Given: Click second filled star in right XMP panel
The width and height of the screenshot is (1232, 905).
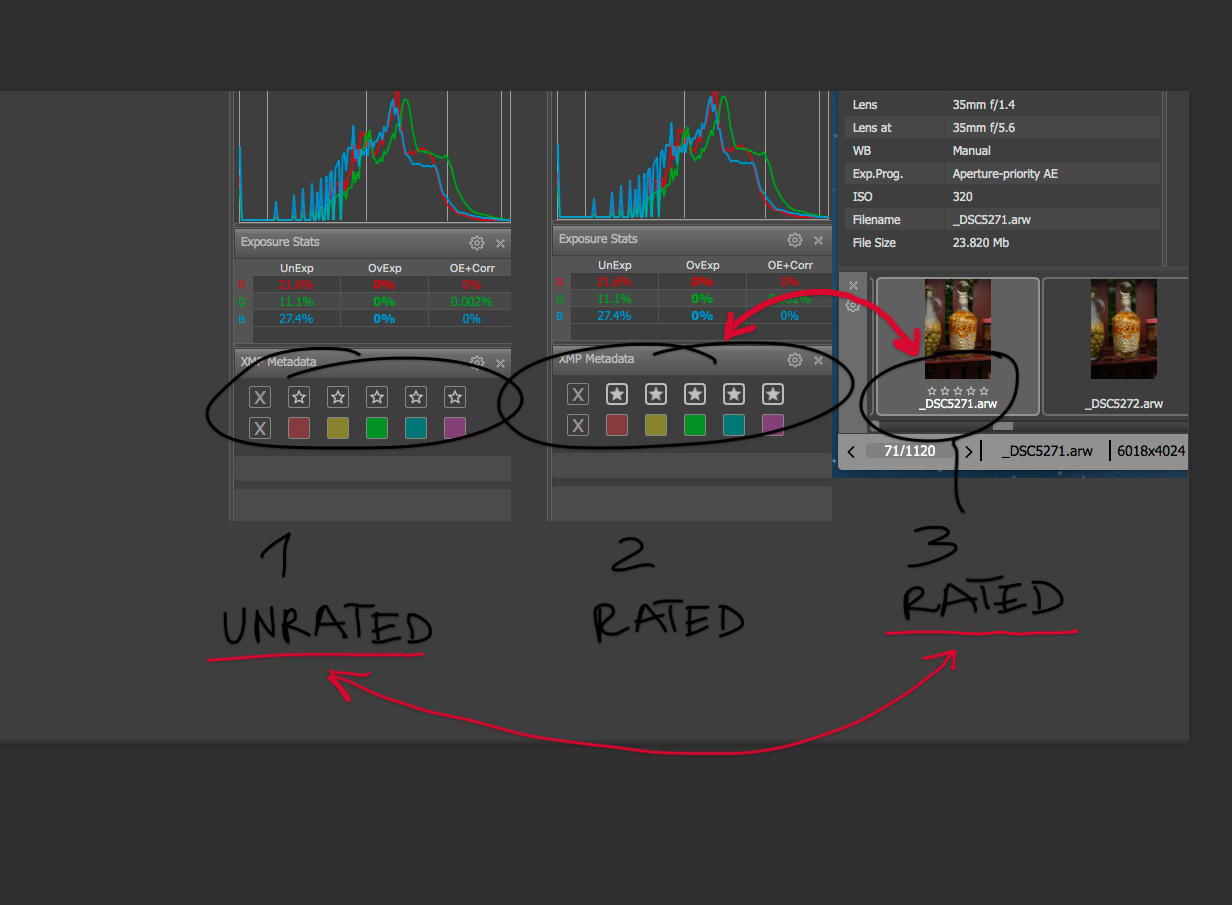Looking at the screenshot, I should 656,394.
